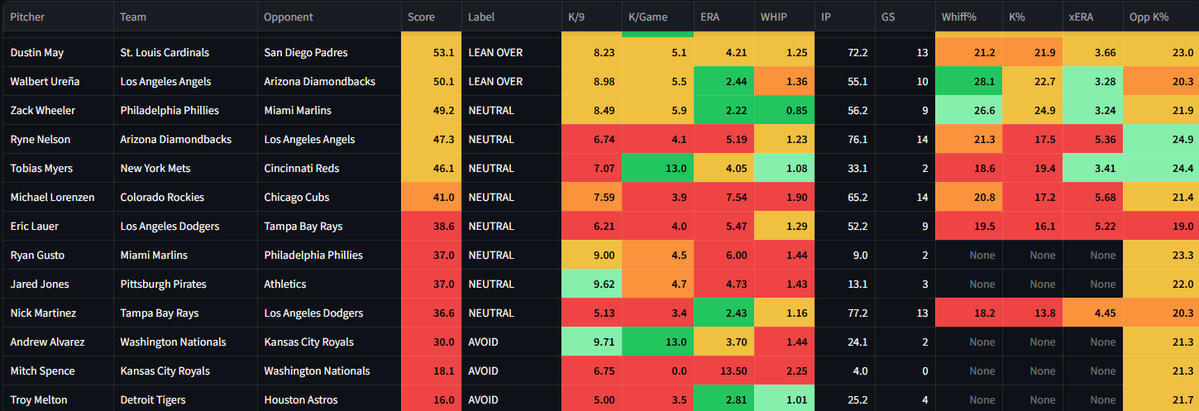Select the 13.8 K% cell
Image resolution: width=1199 pixels, height=411 pixels.
click(x=1032, y=313)
